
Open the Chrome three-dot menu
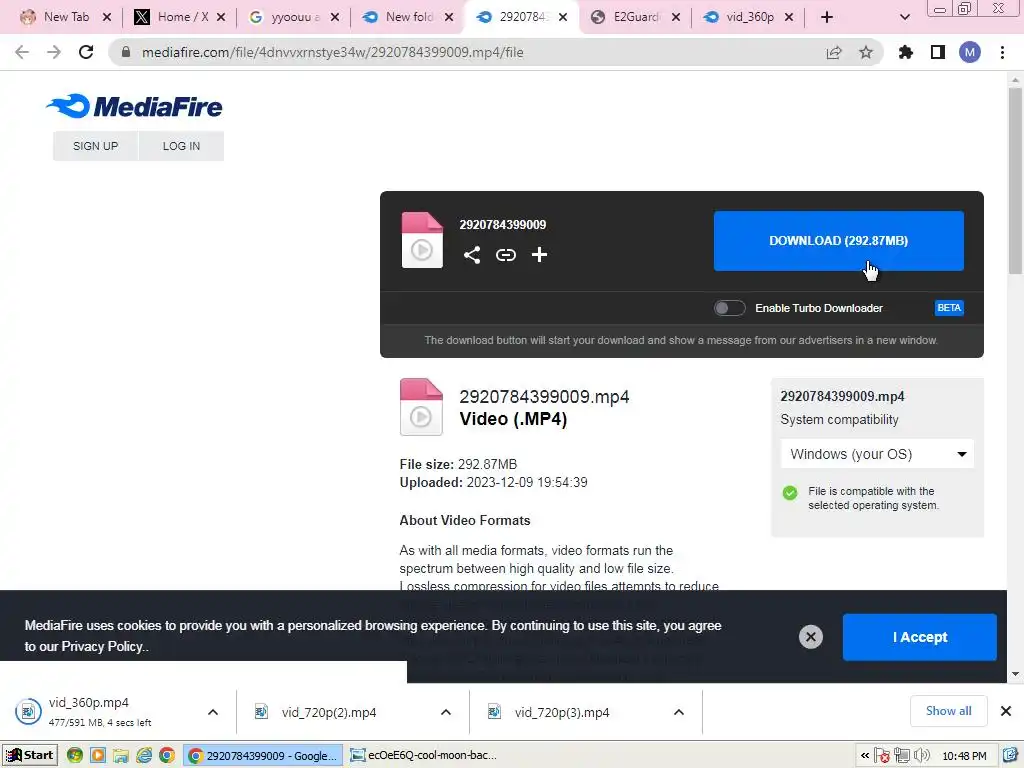coord(1002,52)
